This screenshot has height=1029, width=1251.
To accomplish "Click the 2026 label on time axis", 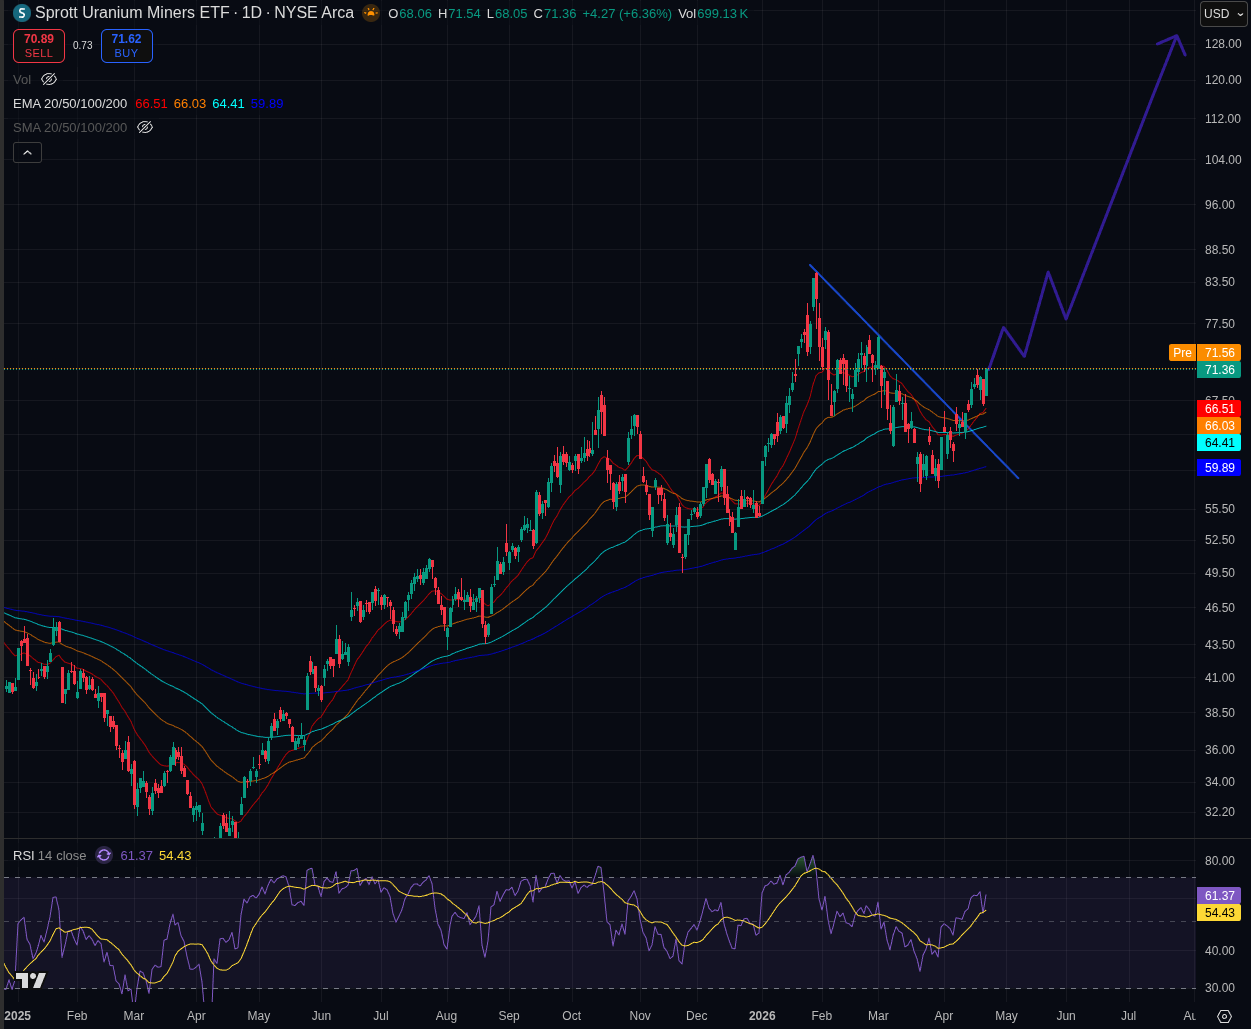I will [762, 1016].
